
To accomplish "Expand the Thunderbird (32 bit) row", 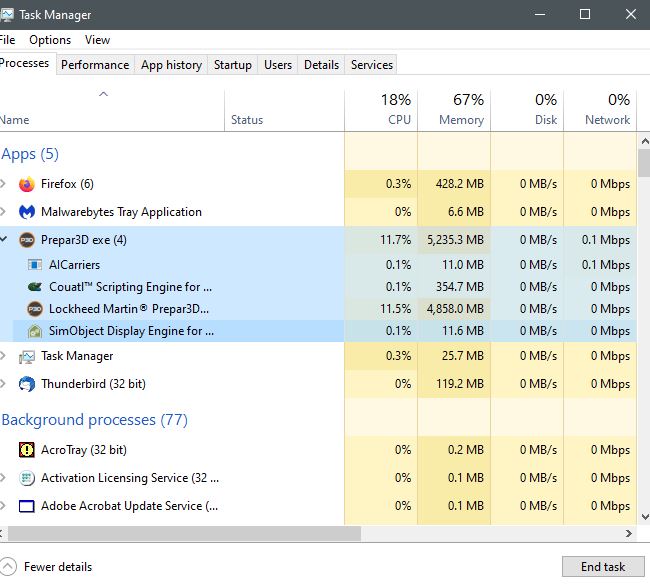I will 3,384.
